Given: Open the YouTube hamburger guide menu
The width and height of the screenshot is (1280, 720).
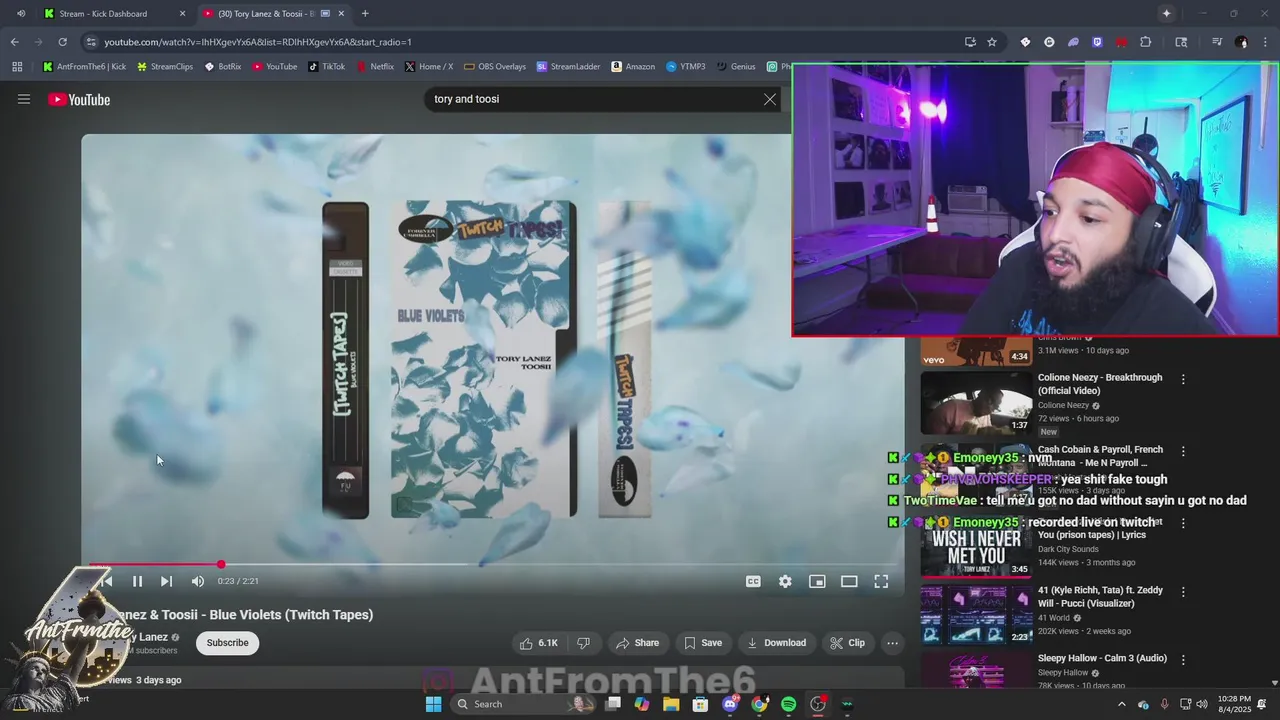Looking at the screenshot, I should (24, 99).
